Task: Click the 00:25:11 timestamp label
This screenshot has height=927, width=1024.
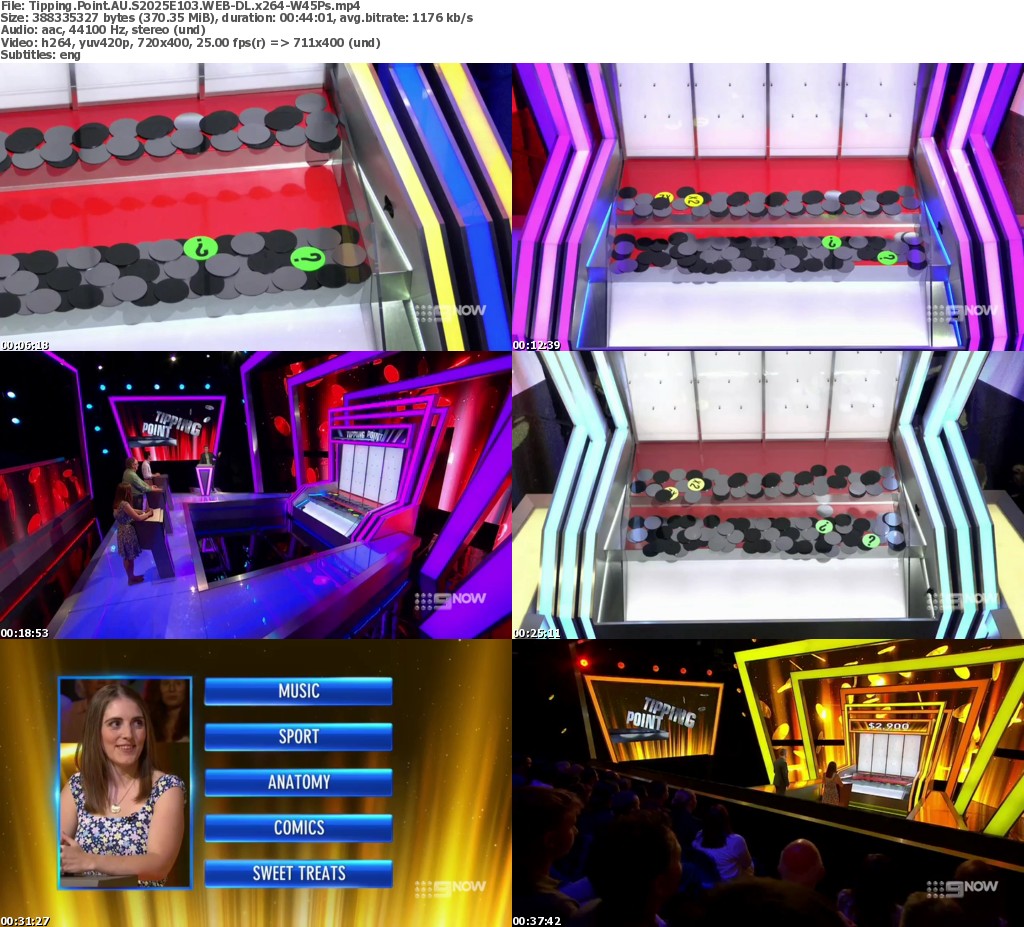Action: click(x=537, y=633)
